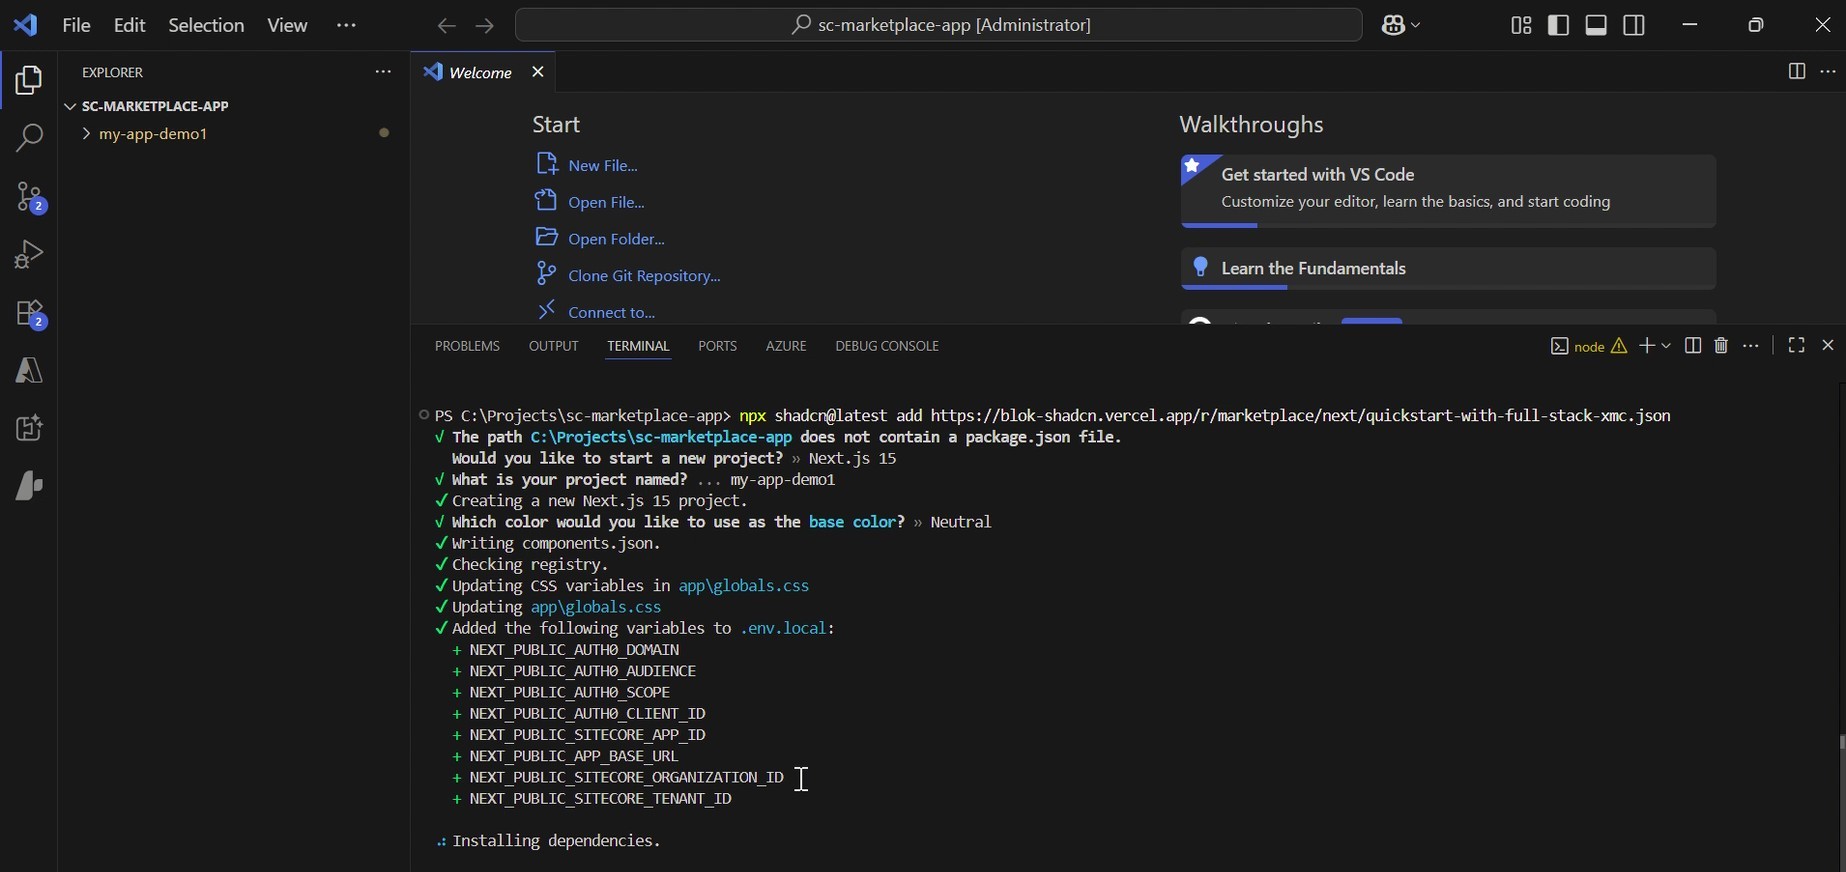The height and width of the screenshot is (872, 1846).
Task: Click Clone Git Repository... link
Action: pyautogui.click(x=644, y=277)
